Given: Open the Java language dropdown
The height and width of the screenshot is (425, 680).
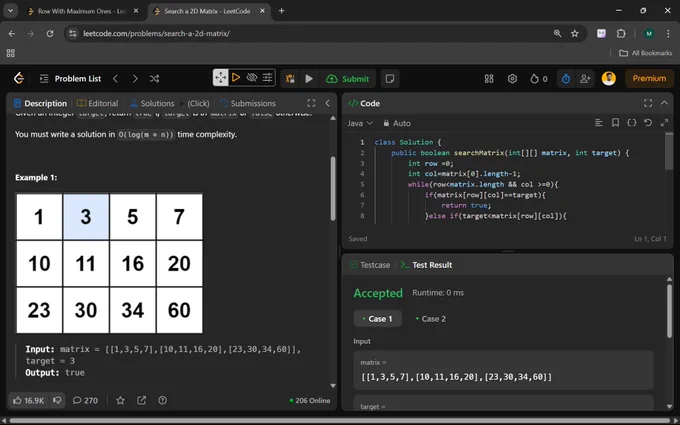Looking at the screenshot, I should point(360,123).
